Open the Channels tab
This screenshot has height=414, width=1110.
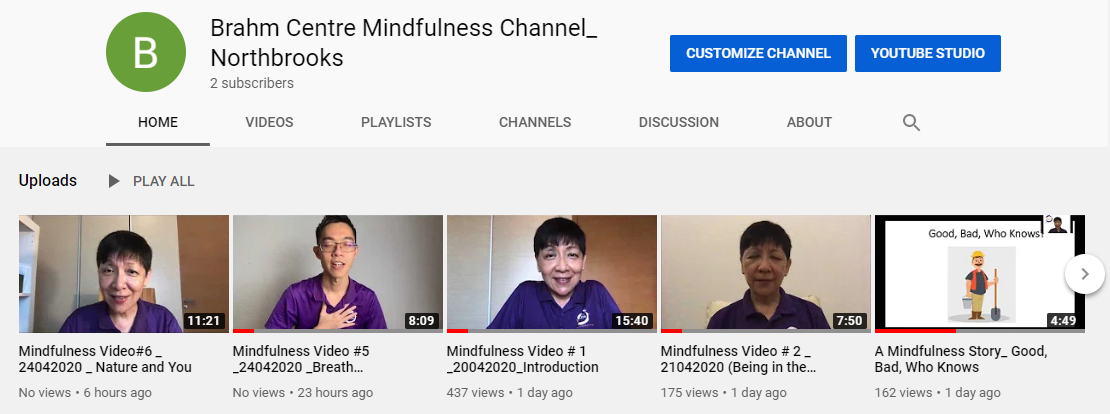[x=534, y=122]
